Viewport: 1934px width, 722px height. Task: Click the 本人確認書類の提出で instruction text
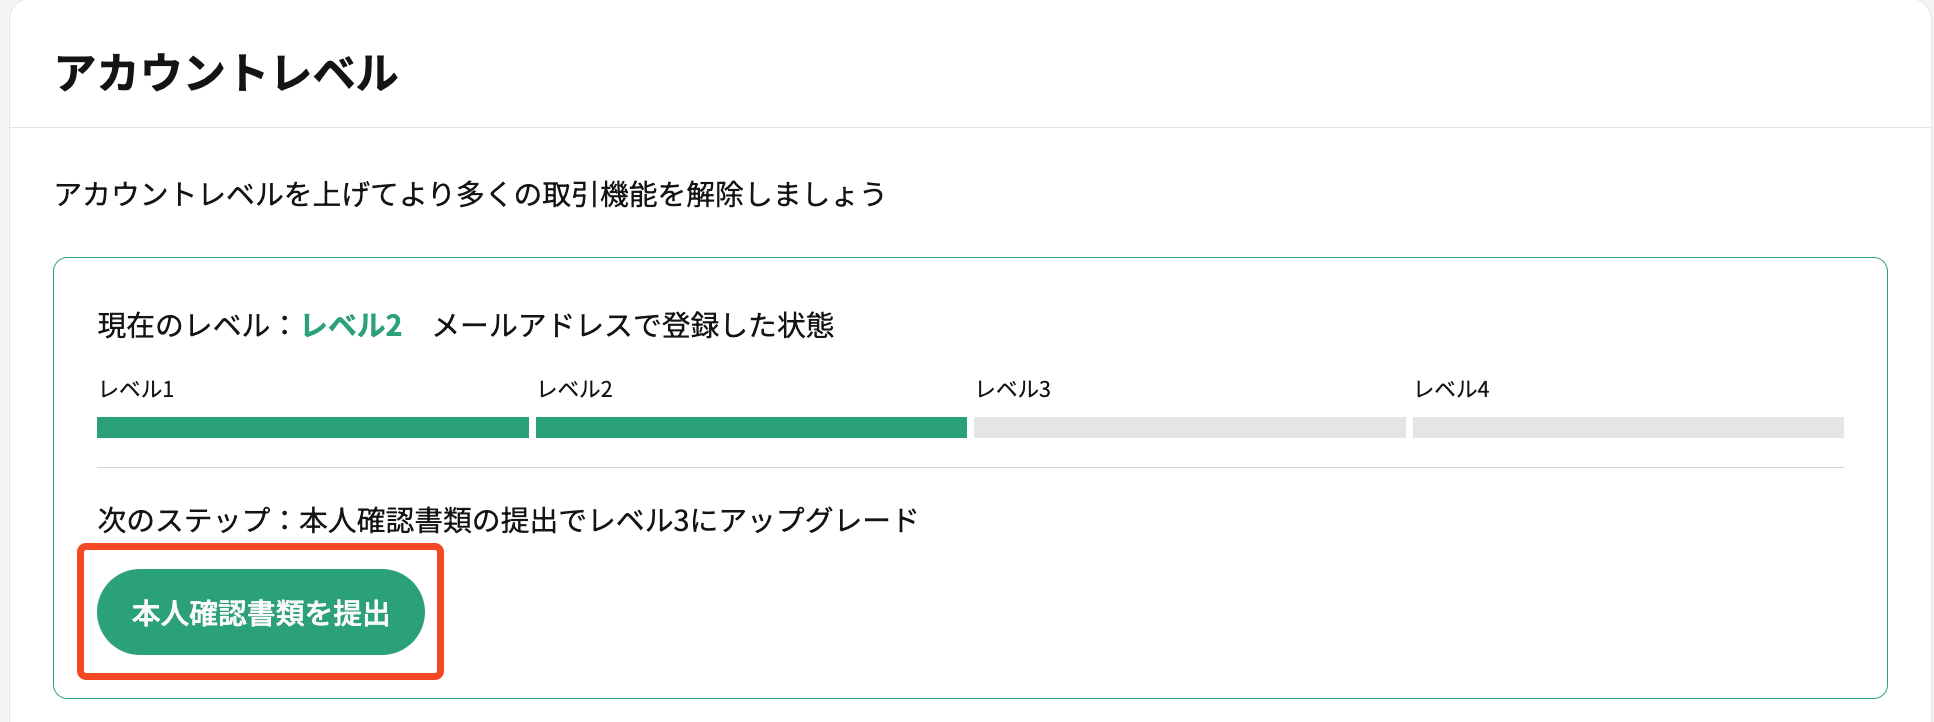coord(444,520)
